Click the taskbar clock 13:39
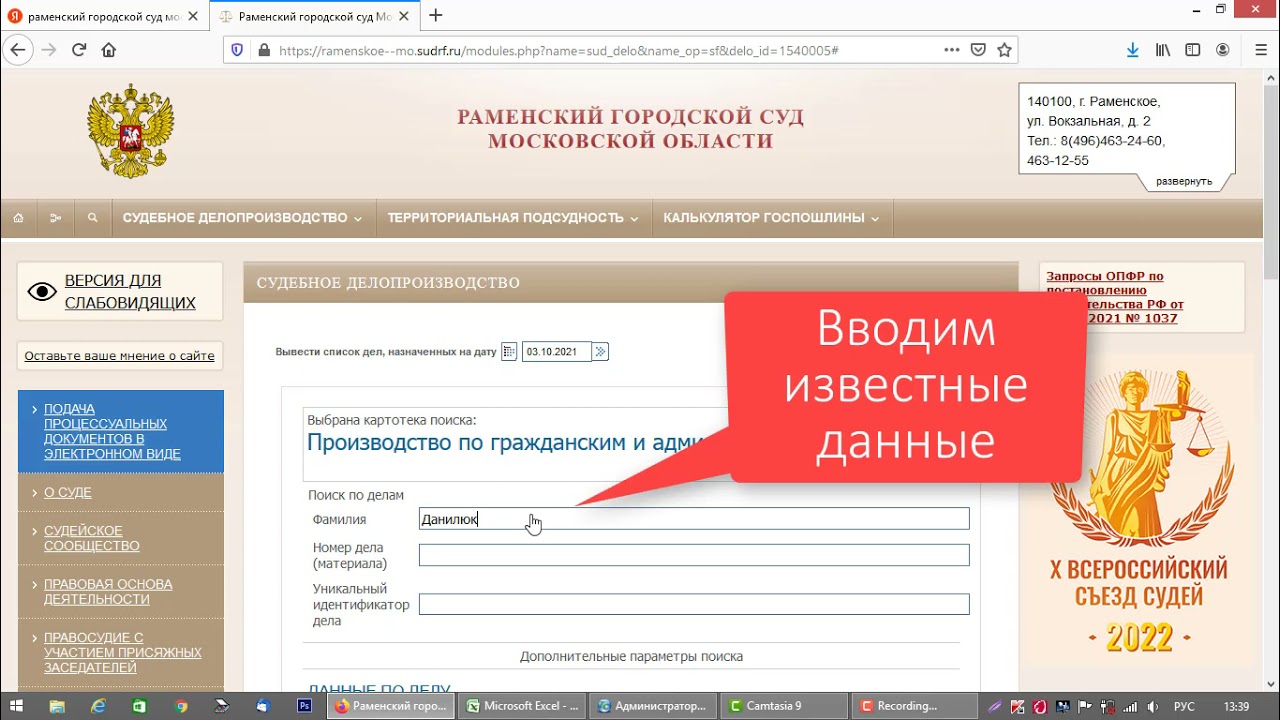The height and width of the screenshot is (720, 1280). point(1236,706)
